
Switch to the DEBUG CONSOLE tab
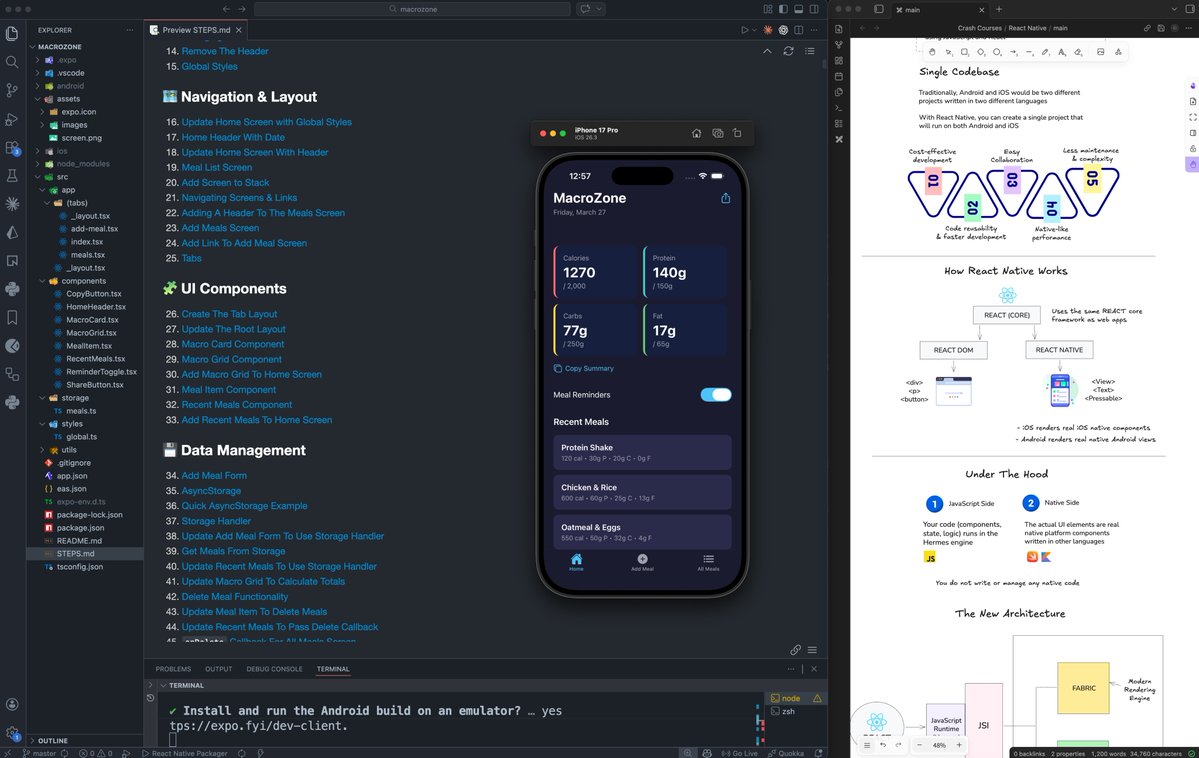[275, 669]
